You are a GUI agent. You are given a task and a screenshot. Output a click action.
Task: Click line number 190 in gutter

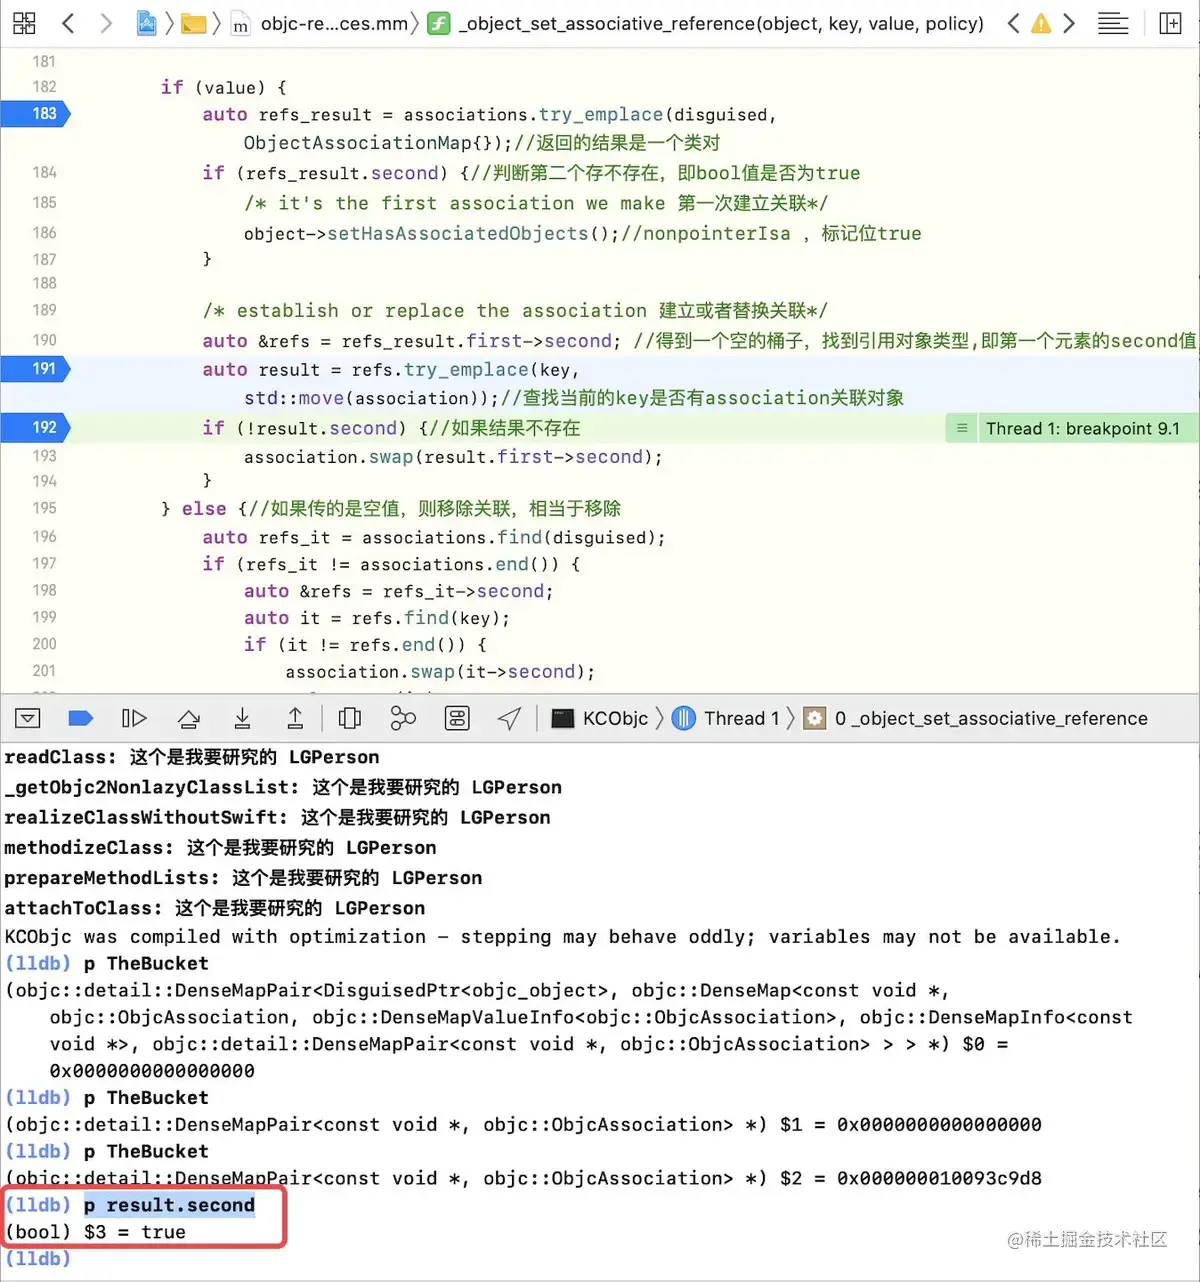[44, 340]
